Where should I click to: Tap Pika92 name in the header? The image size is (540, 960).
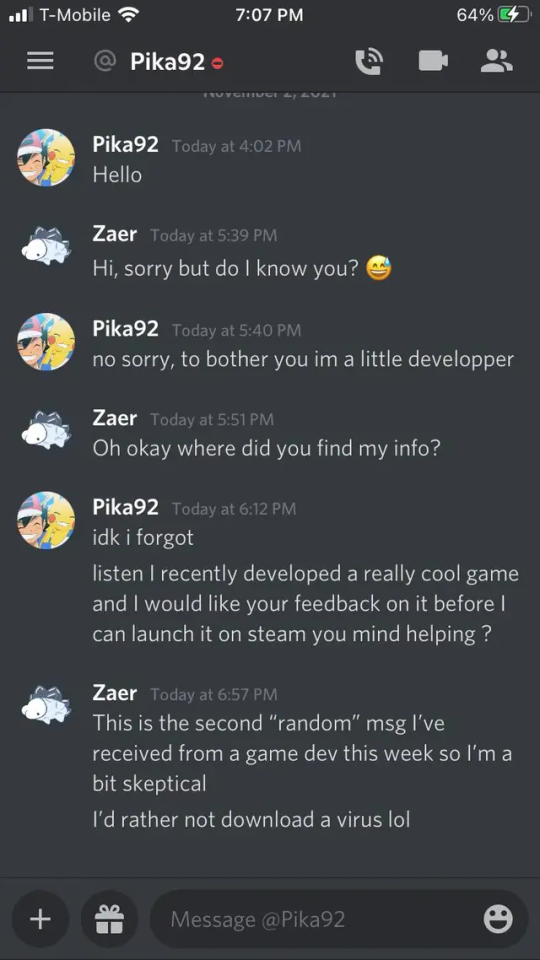[x=167, y=62]
